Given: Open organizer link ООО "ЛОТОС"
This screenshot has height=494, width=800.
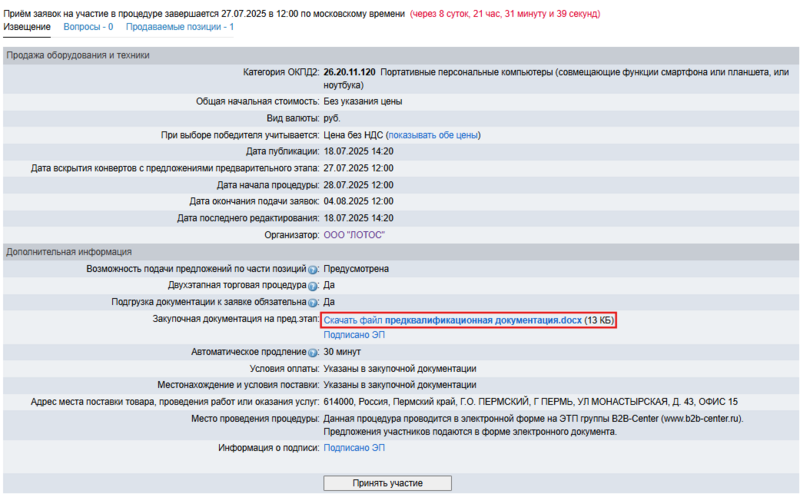Looking at the screenshot, I should pos(354,234).
